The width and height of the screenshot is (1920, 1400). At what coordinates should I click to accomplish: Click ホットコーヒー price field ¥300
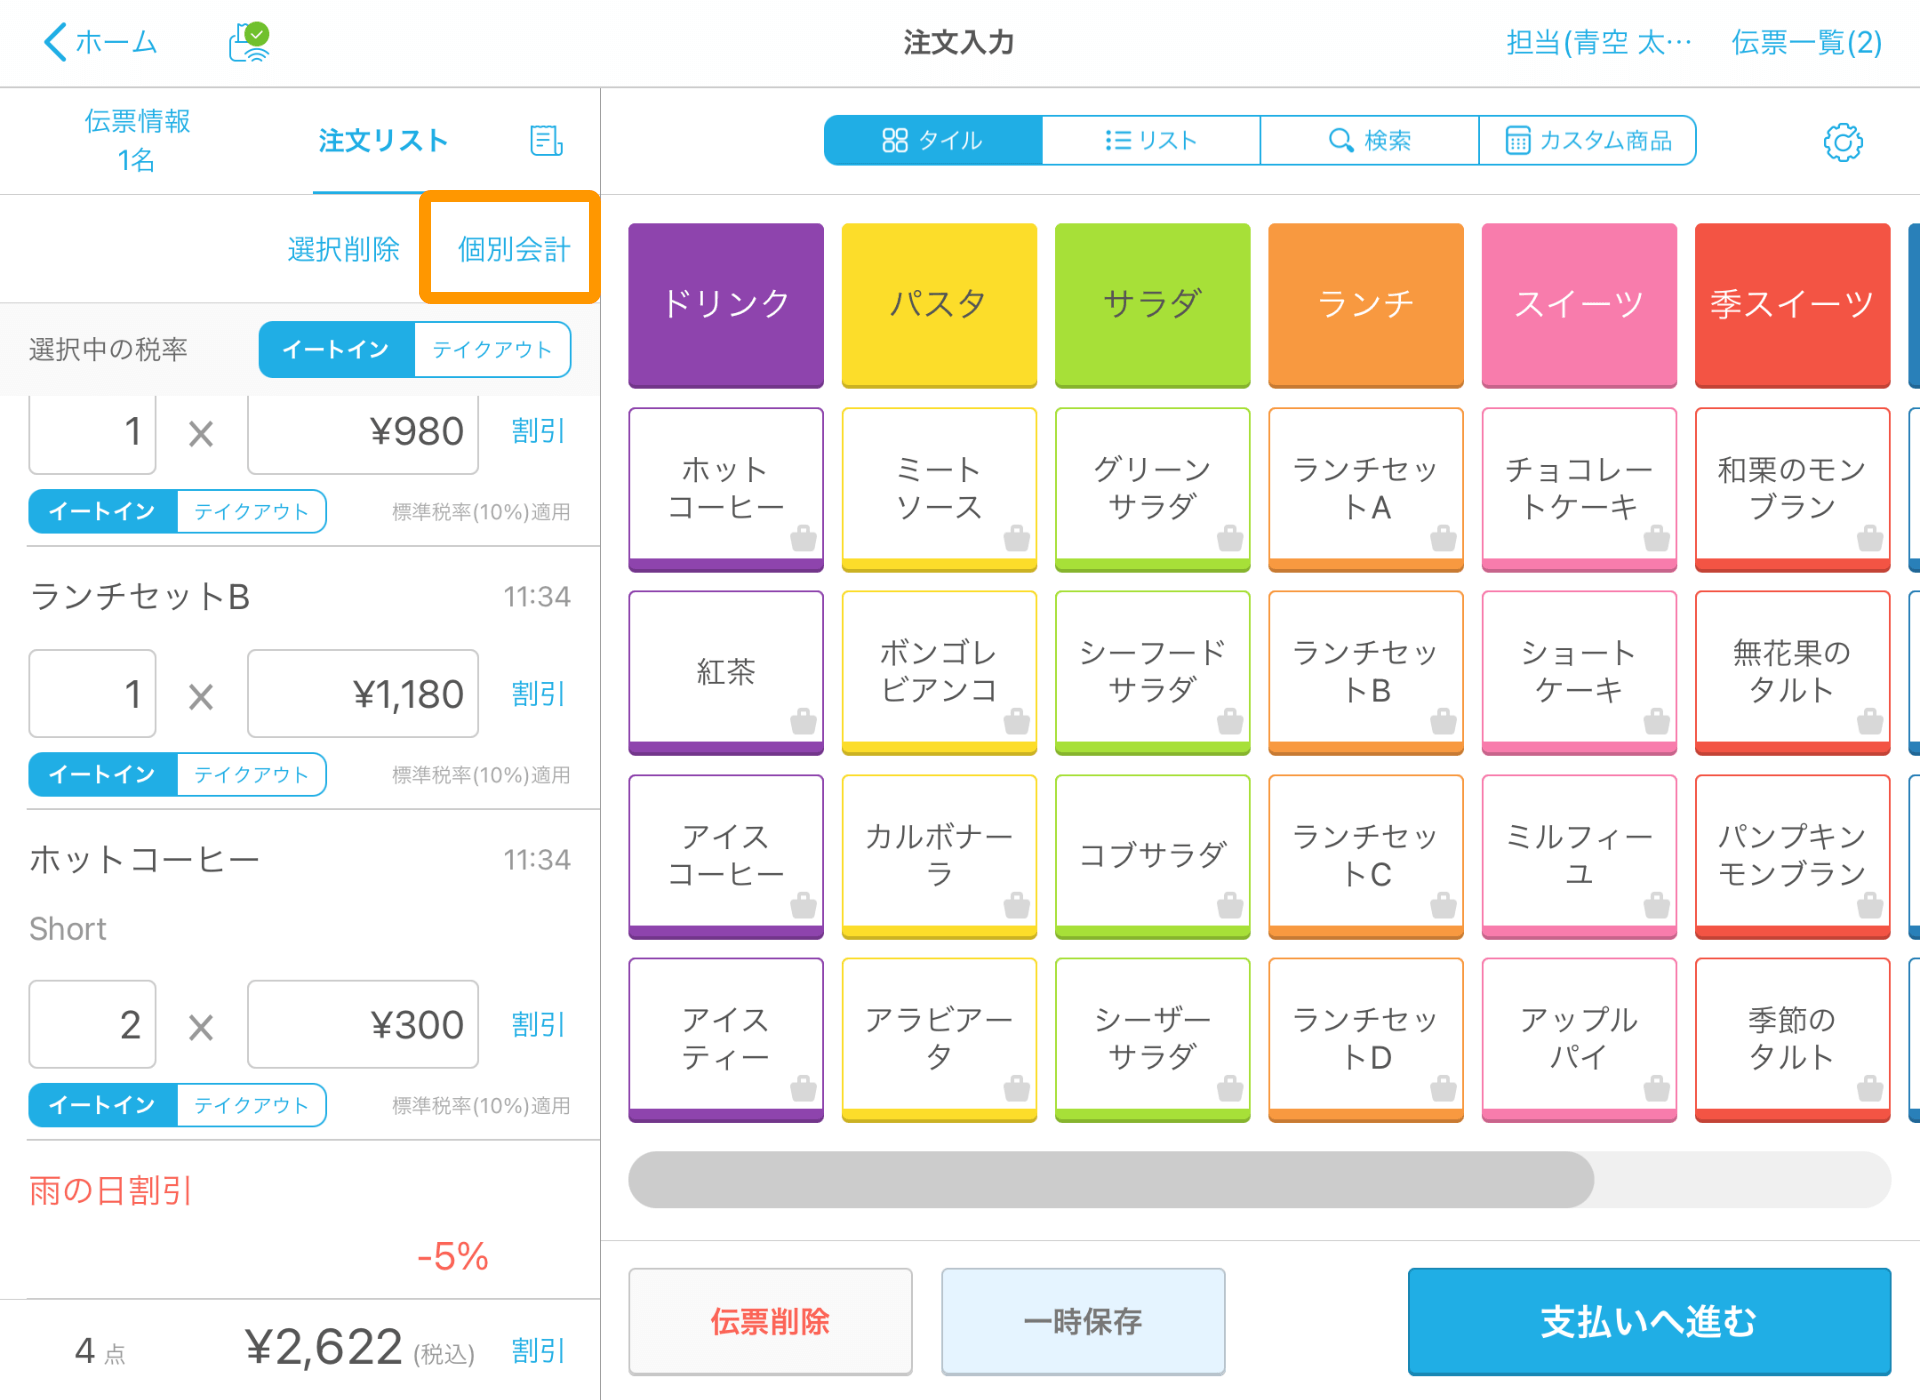(x=363, y=1025)
